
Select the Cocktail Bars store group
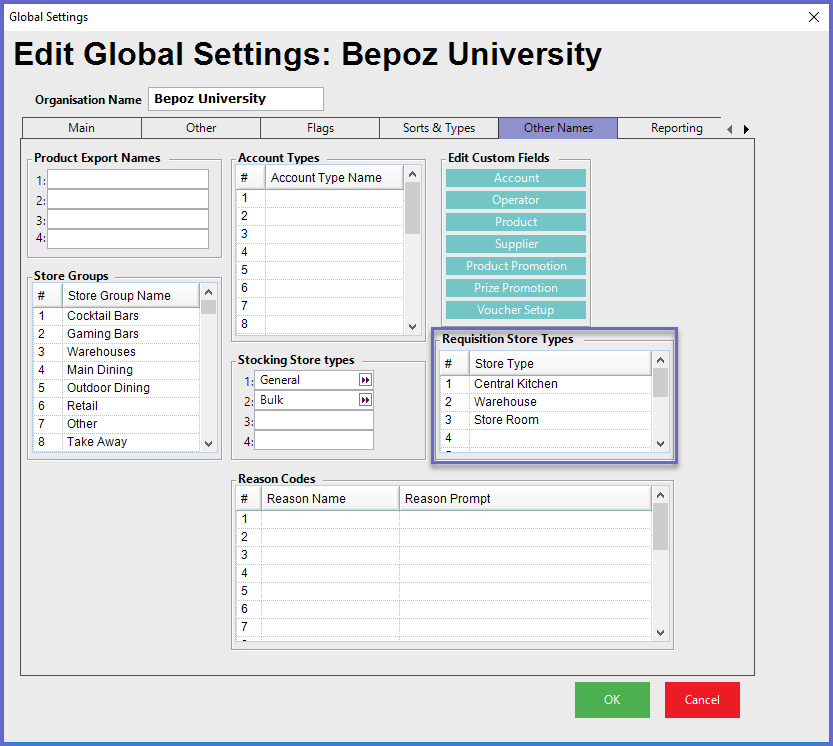[103, 316]
